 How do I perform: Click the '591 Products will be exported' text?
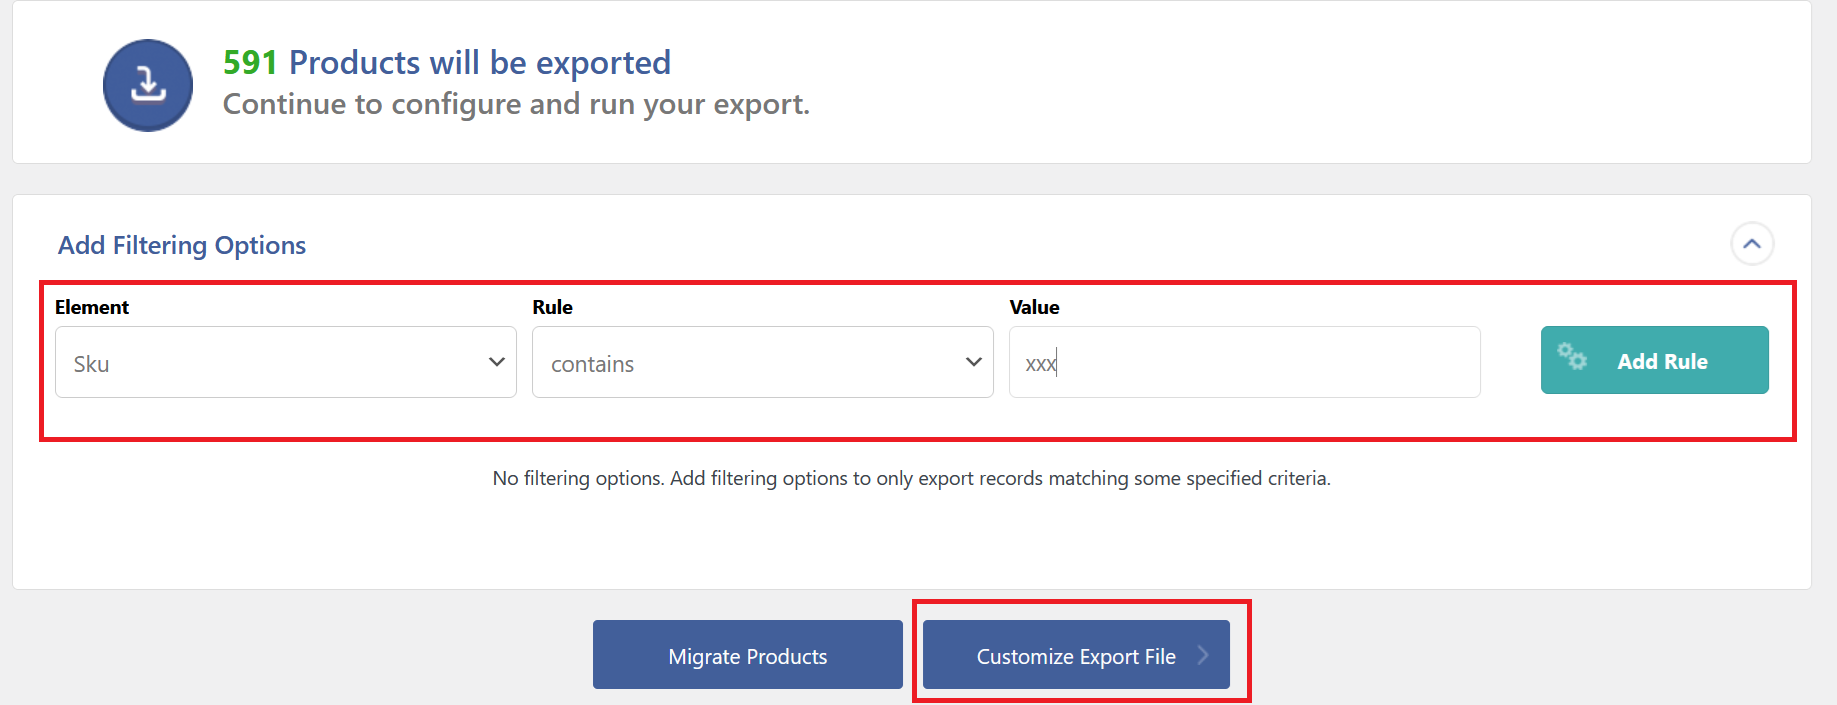tap(447, 62)
